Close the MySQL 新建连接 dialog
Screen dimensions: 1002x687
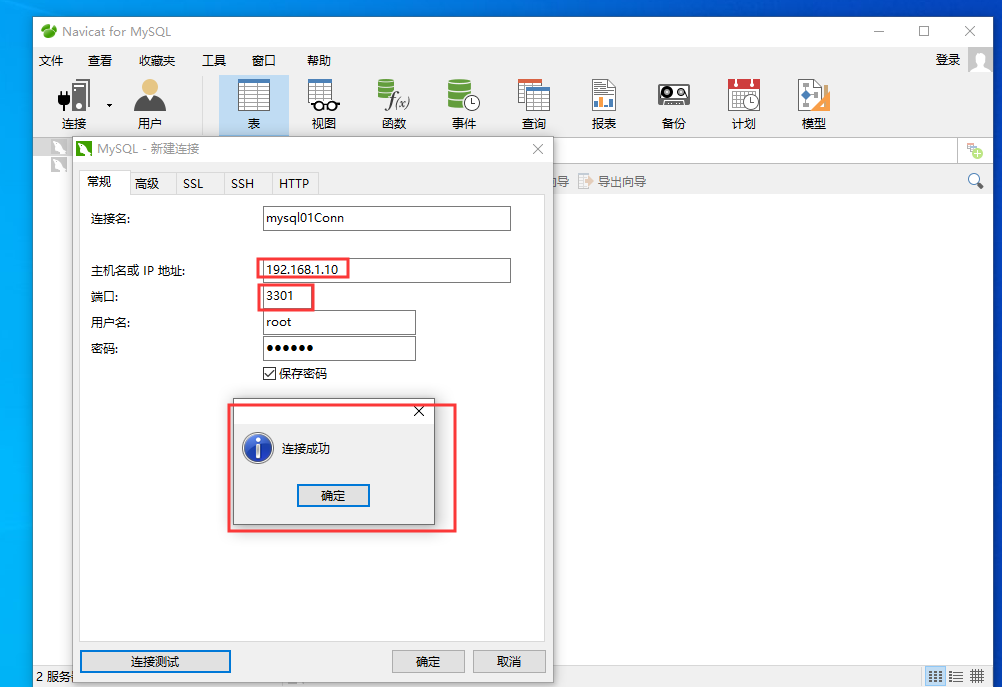pyautogui.click(x=538, y=149)
